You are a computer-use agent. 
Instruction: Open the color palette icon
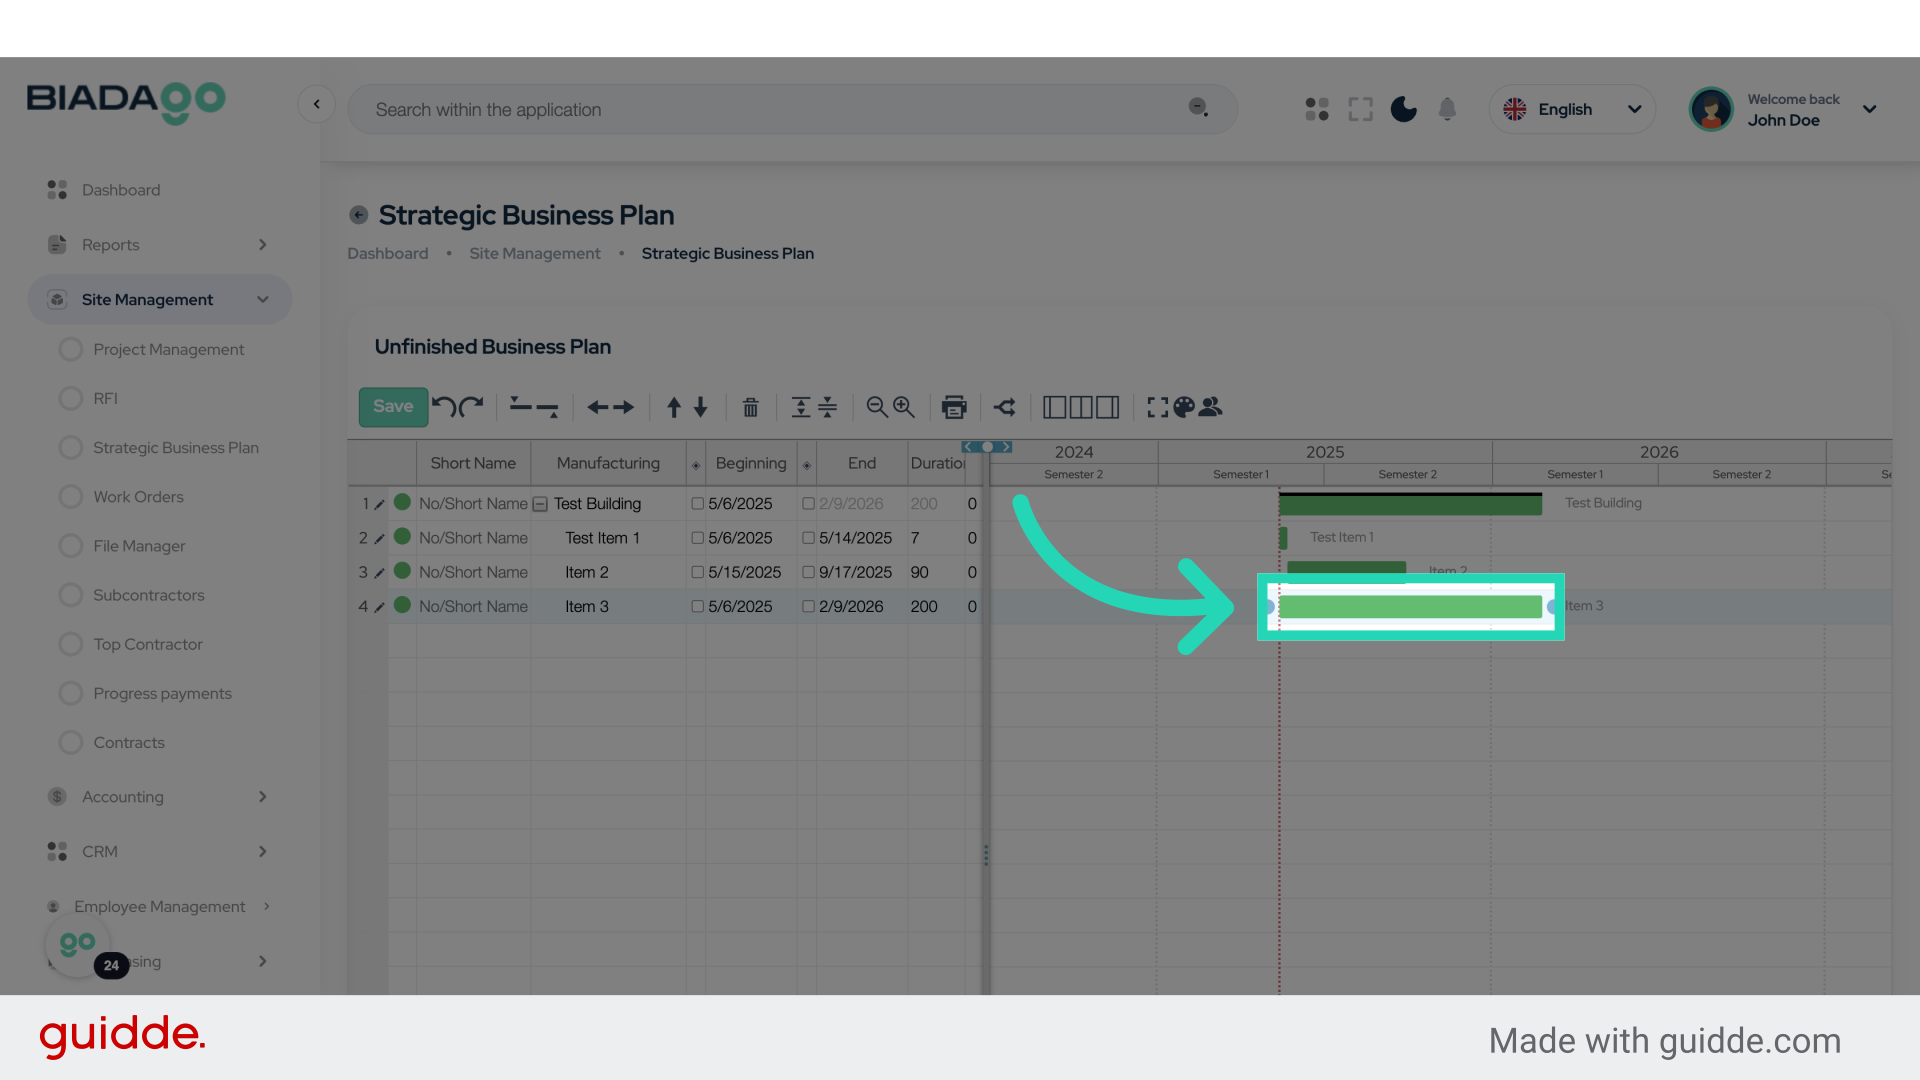(x=1184, y=407)
